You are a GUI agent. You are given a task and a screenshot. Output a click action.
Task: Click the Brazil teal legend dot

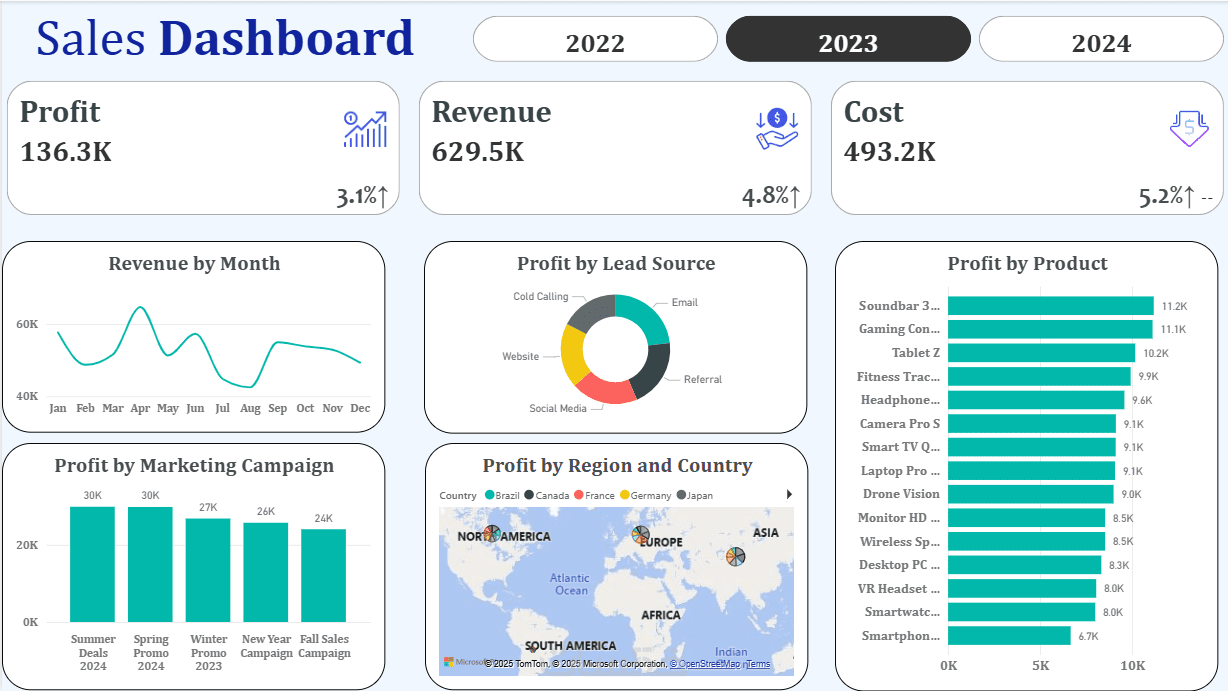click(x=489, y=495)
